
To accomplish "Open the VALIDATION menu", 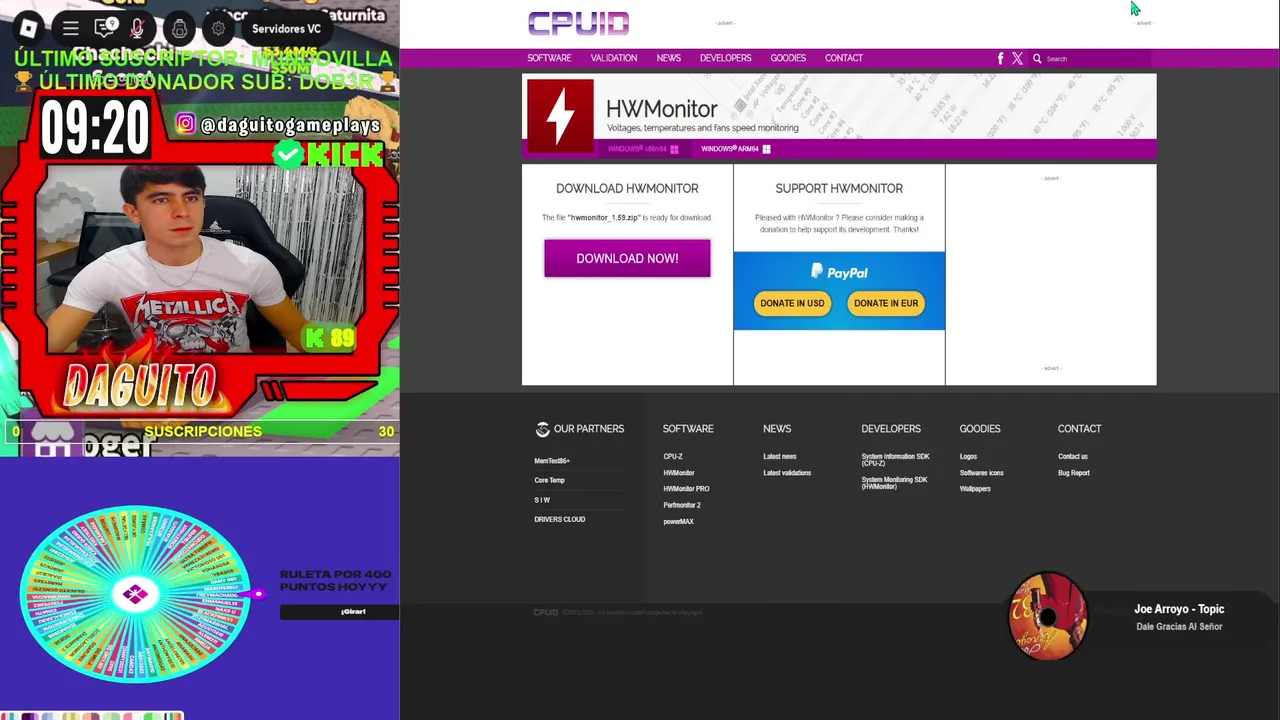I will pos(614,58).
